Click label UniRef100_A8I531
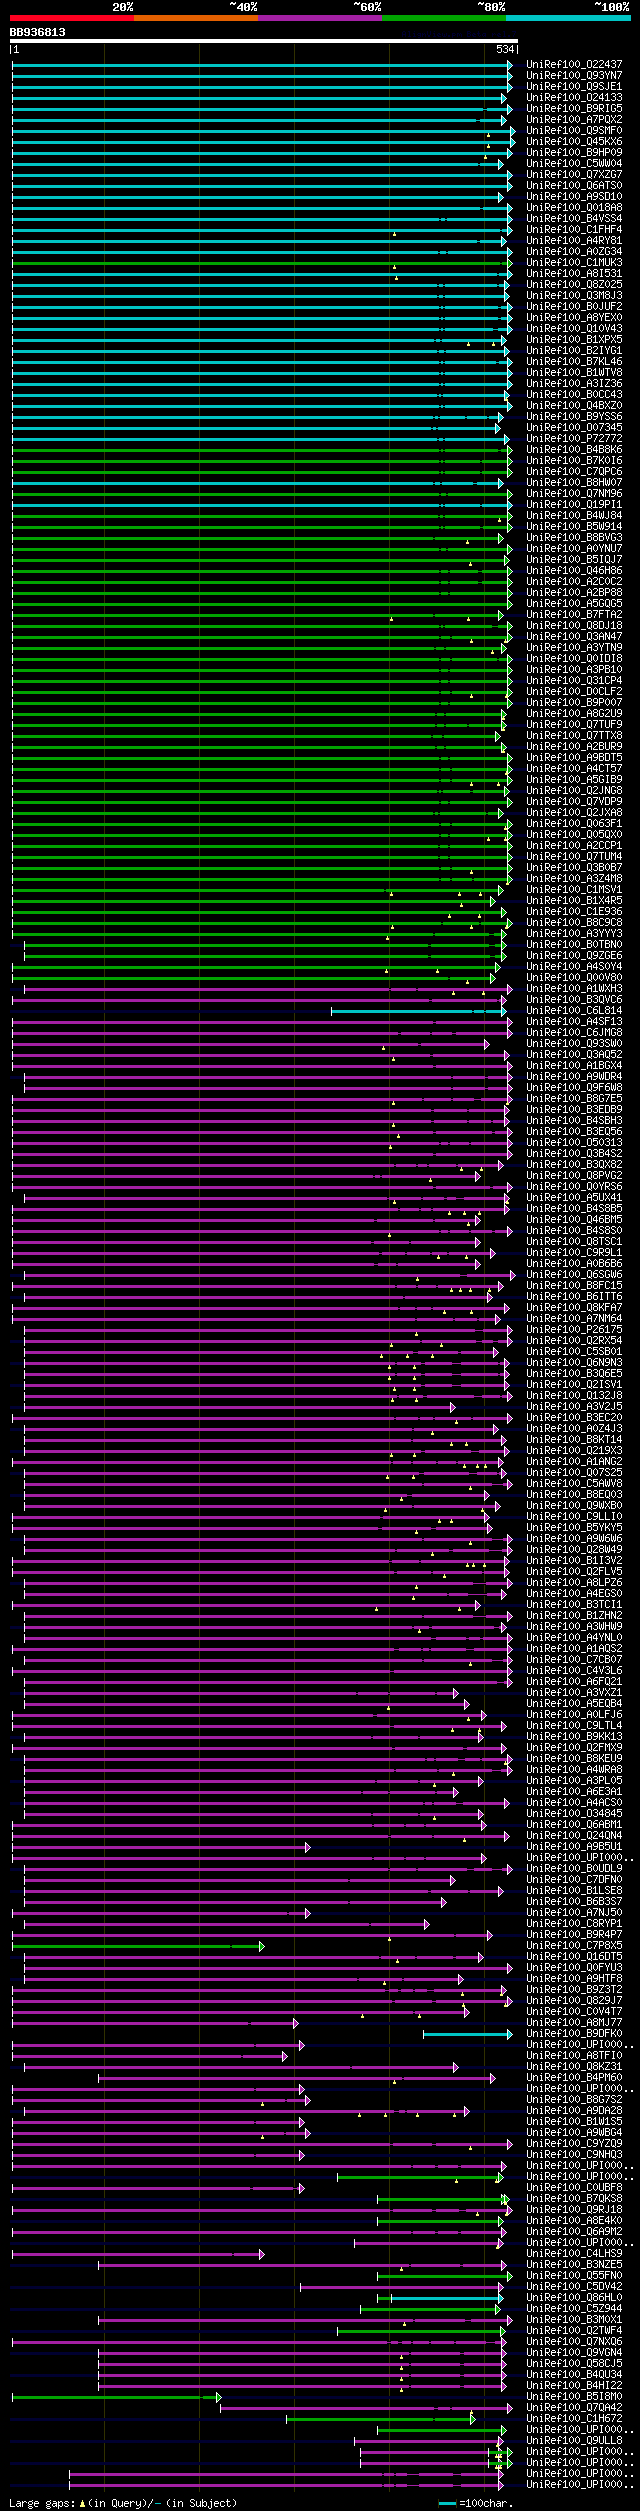The height and width of the screenshot is (2511, 640). point(574,274)
